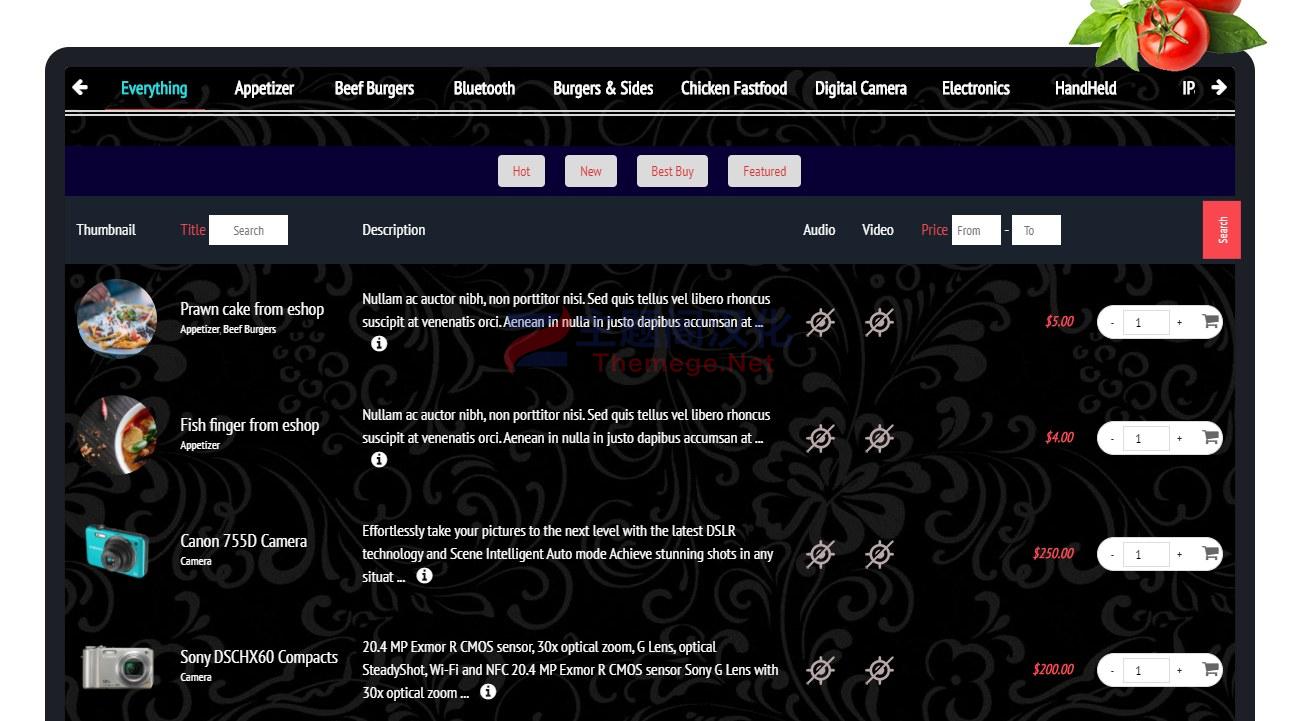Switch to the Digital Camera tab
Screen dimensions: 1299x721
click(861, 88)
